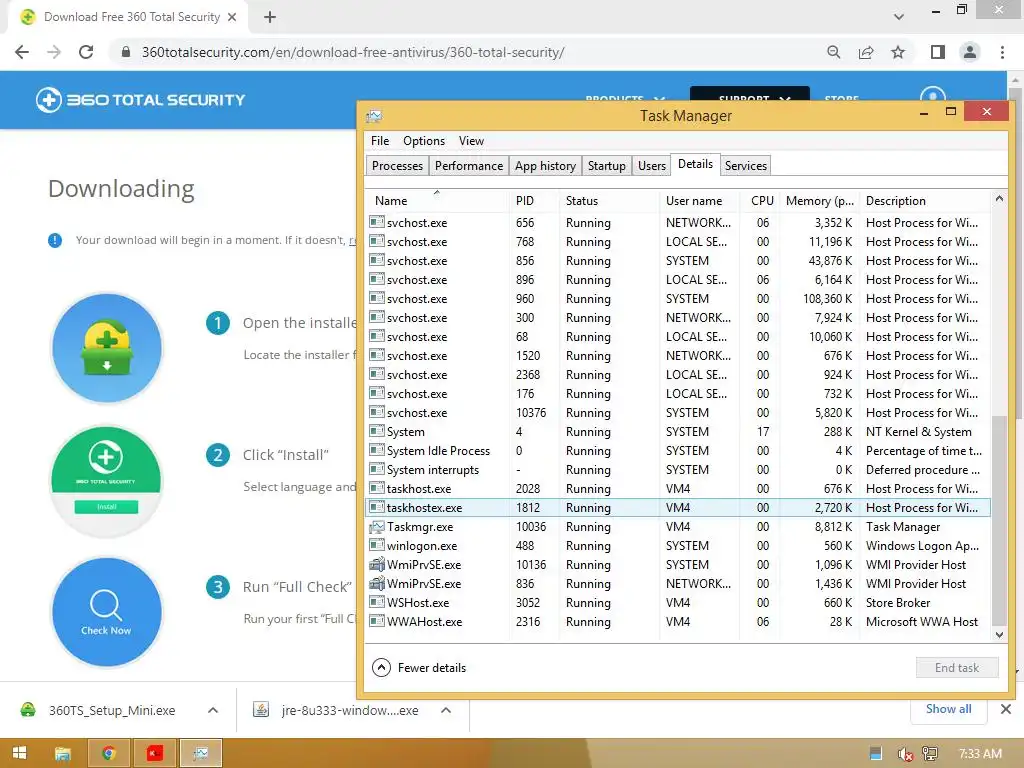Sort processes by the PID column header
The width and height of the screenshot is (1024, 768).
click(534, 200)
